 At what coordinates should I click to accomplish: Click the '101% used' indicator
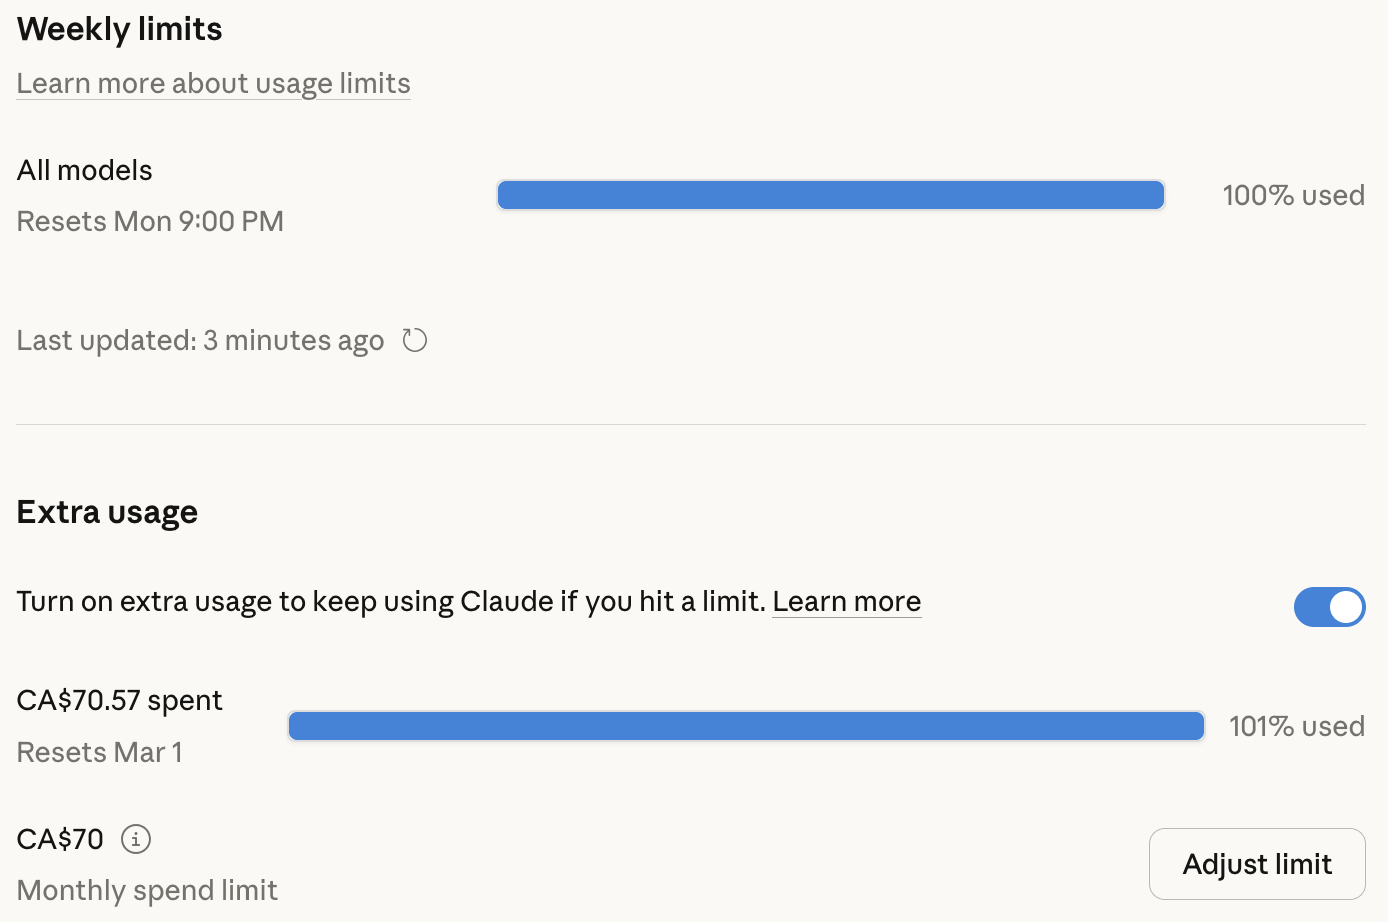coord(1297,726)
